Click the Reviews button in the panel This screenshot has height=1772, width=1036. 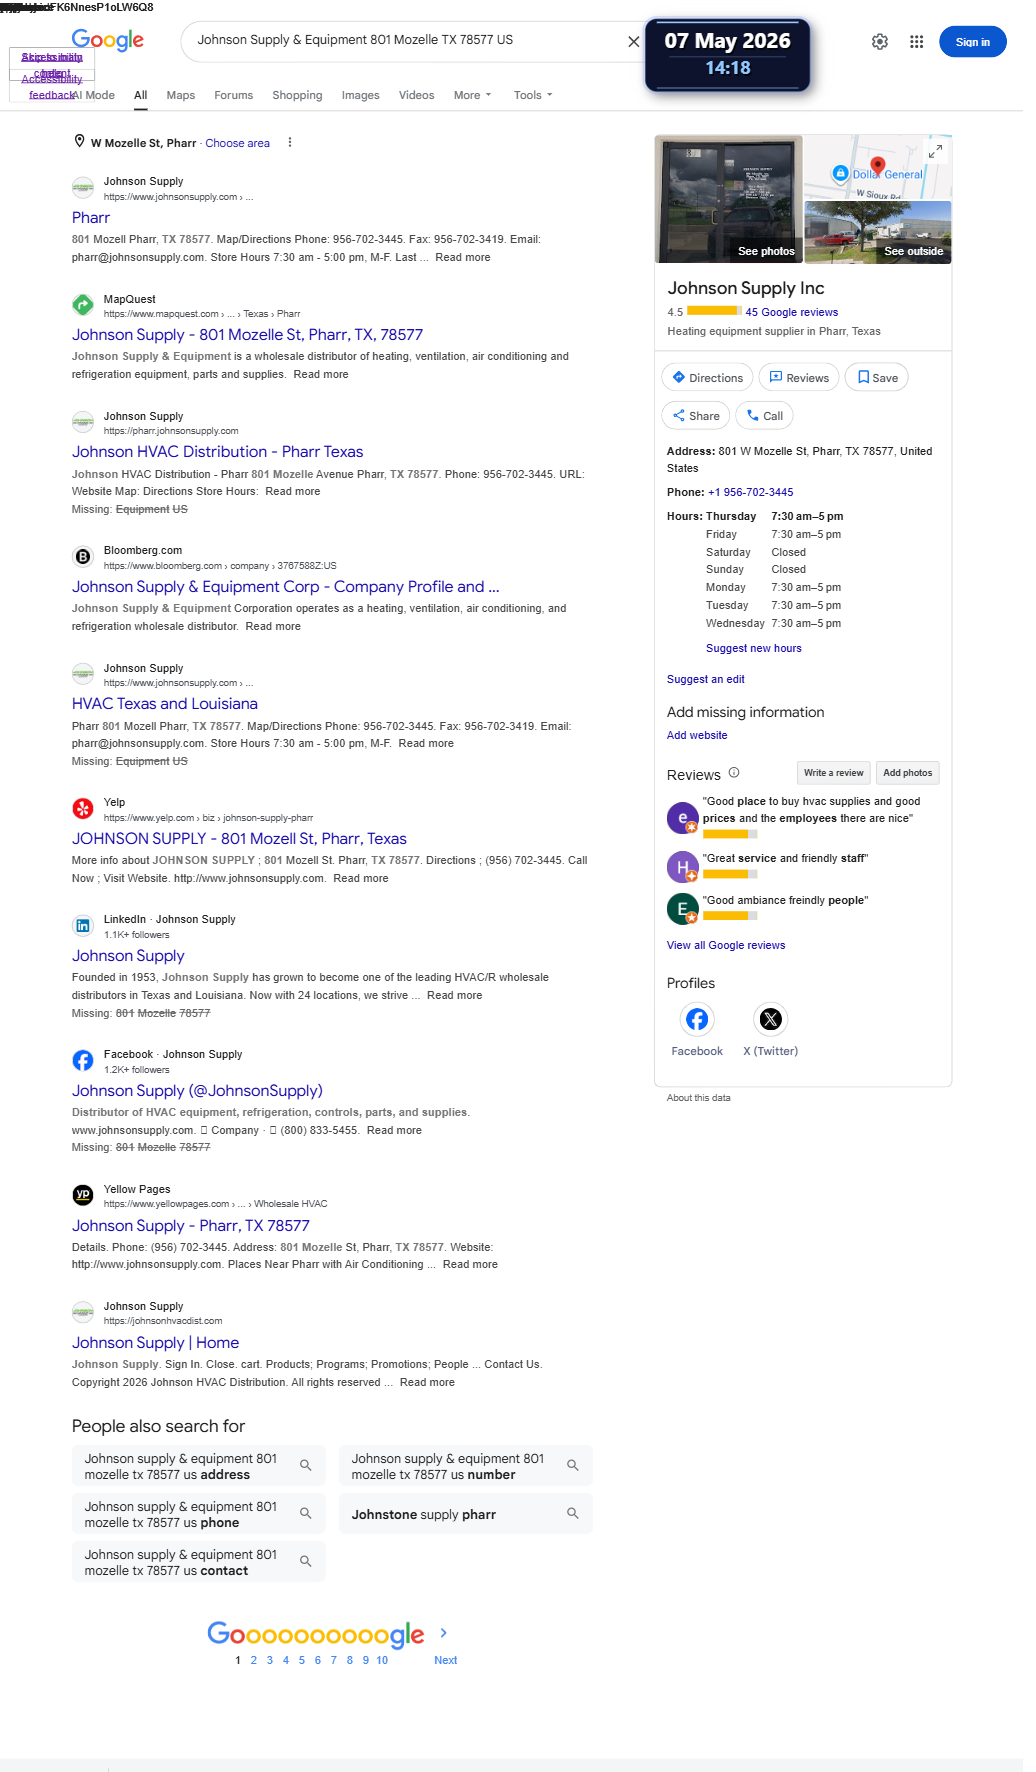click(799, 377)
